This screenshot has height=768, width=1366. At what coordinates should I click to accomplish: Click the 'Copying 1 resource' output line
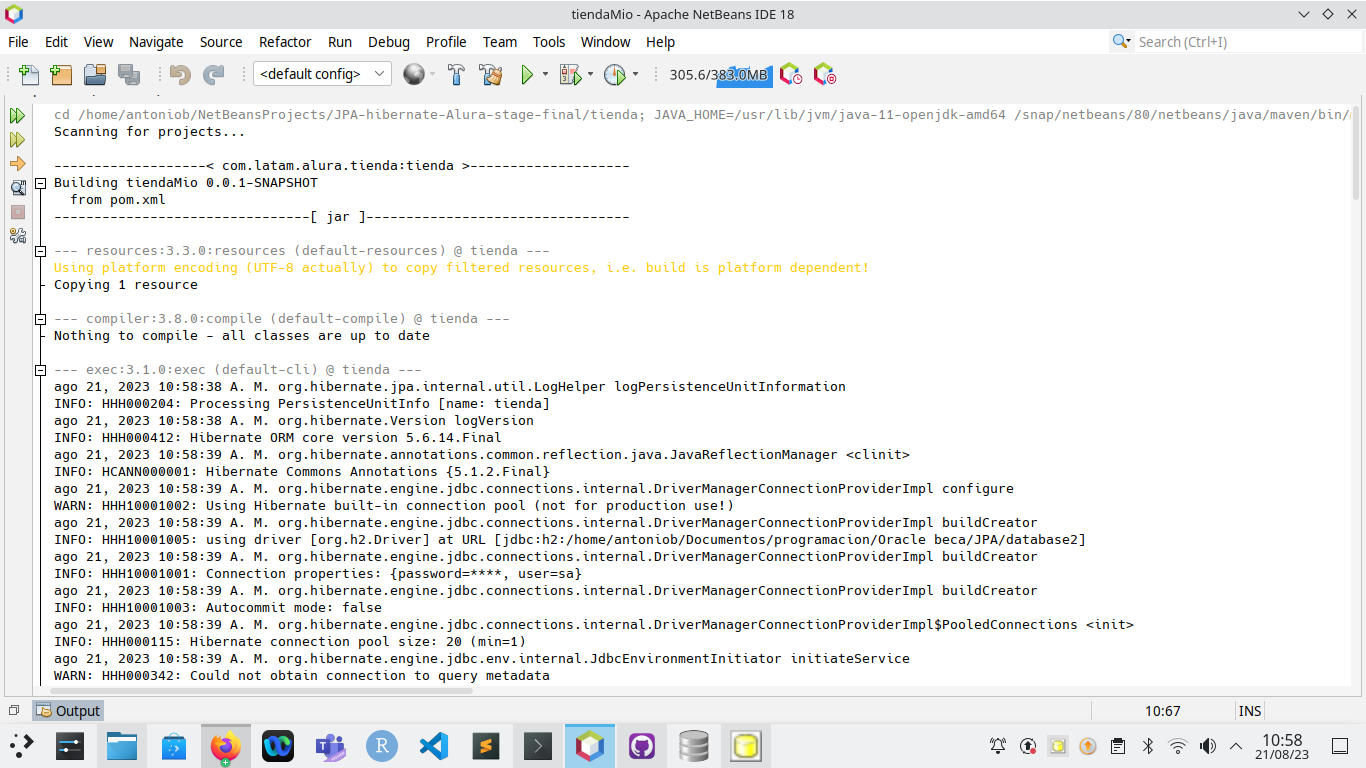point(126,285)
